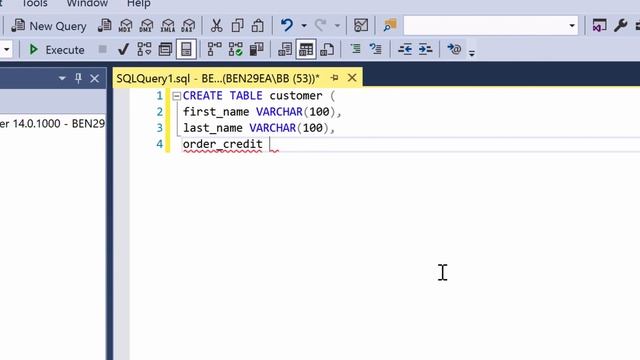Collapse the CREATE TABLE code block
Screen dimensions: 640x360
point(176,96)
